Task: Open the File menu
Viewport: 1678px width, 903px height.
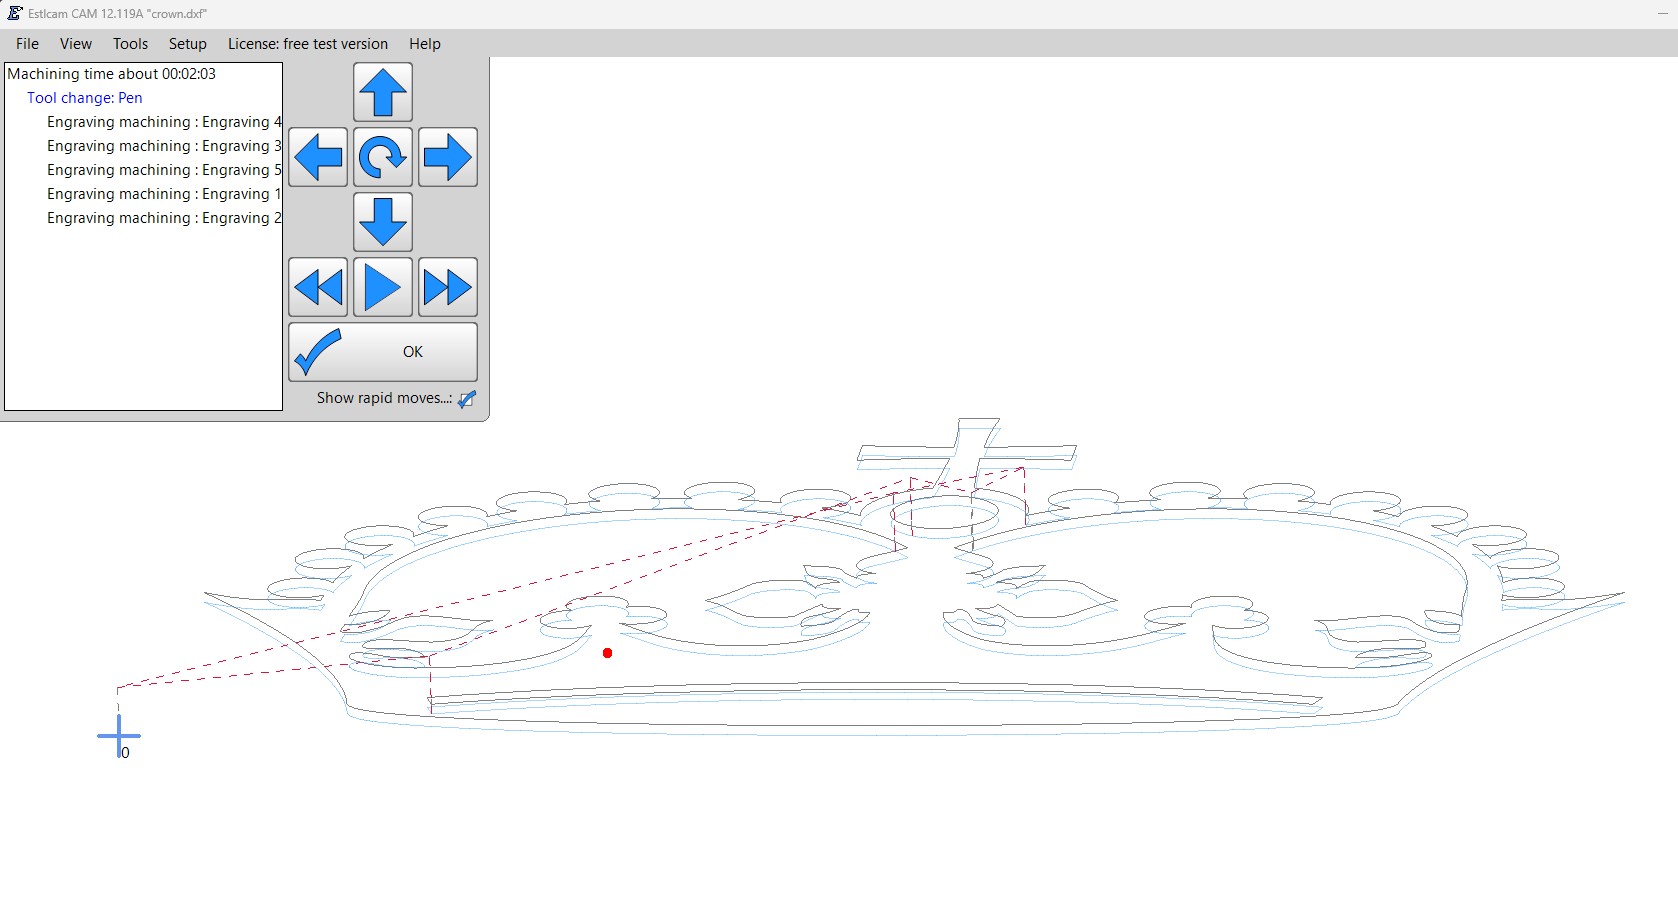Action: click(28, 44)
